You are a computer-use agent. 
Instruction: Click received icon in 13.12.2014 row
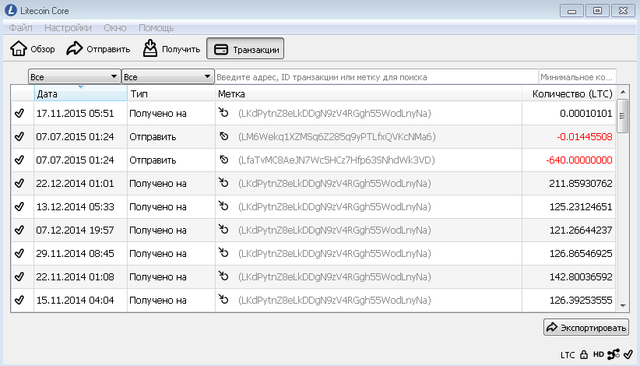point(223,206)
